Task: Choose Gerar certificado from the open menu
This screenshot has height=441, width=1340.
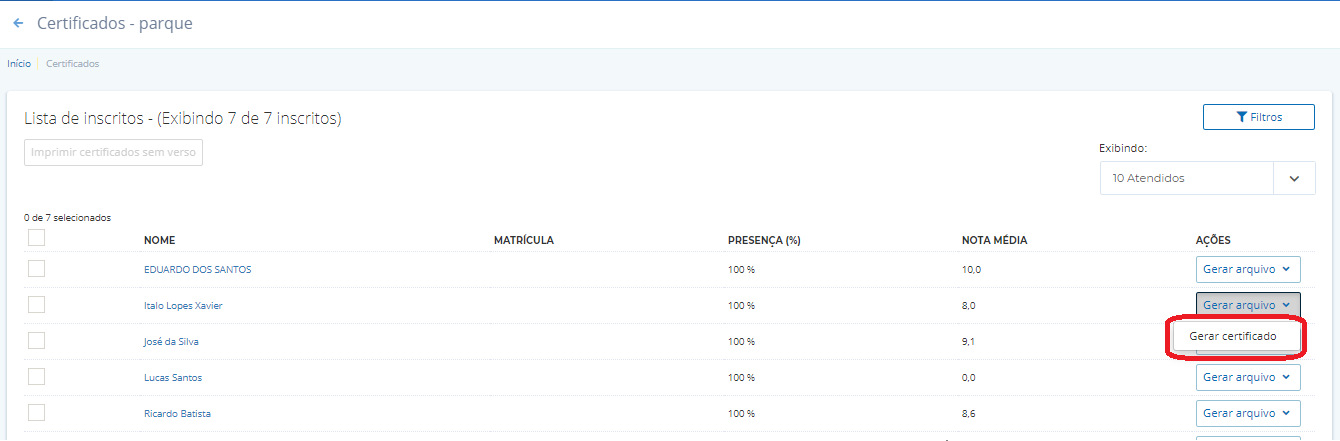Action: (x=1233, y=337)
